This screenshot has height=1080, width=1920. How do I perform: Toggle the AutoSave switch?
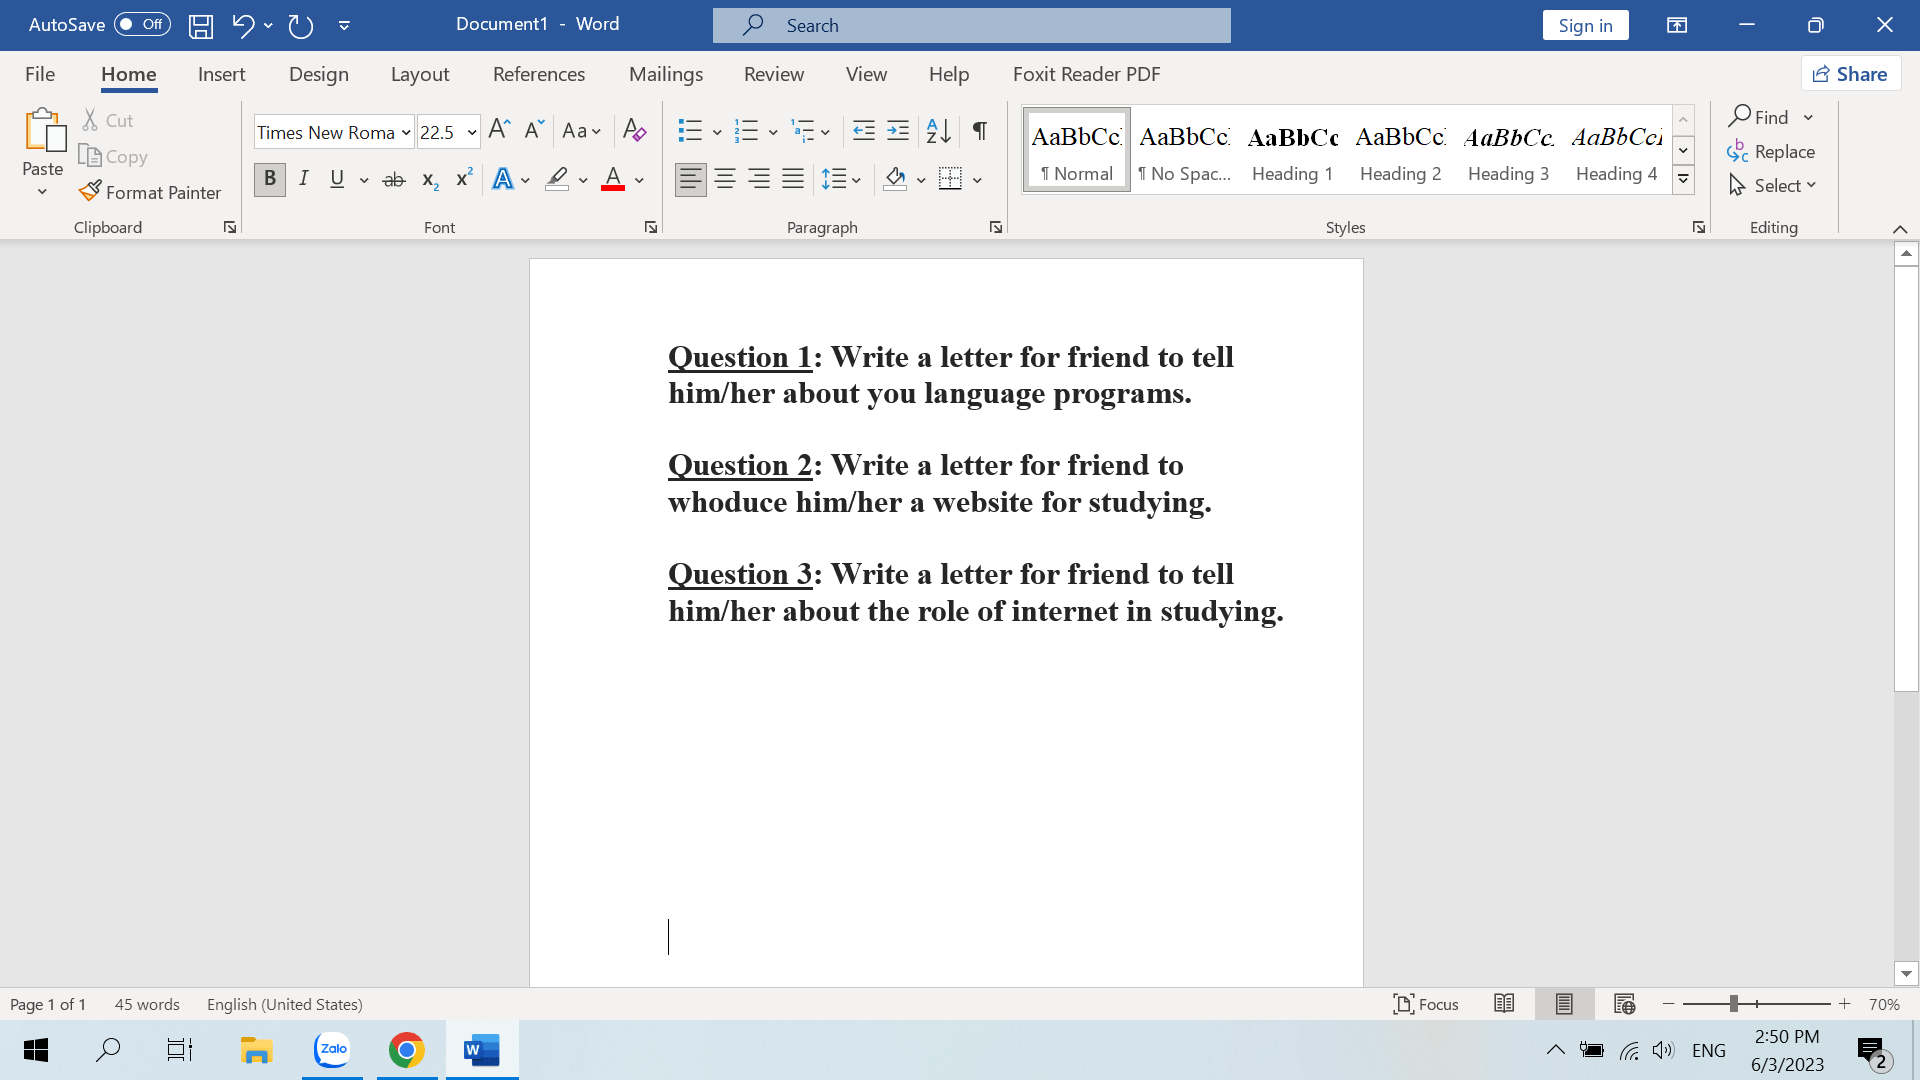[141, 24]
